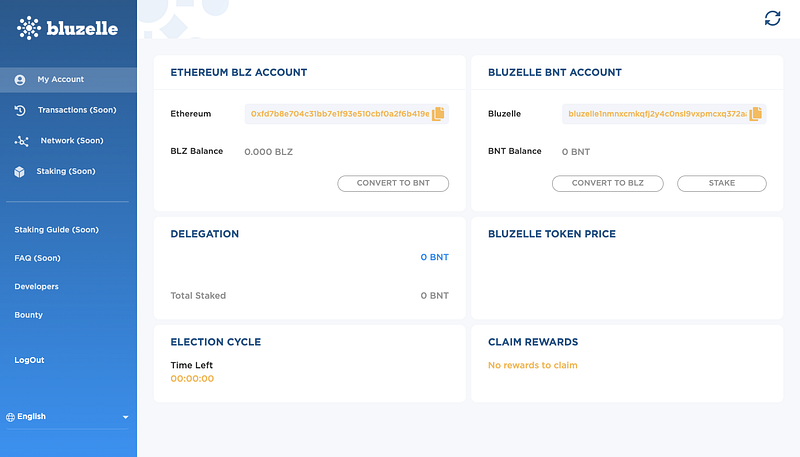Click the Staking cube icon
The height and width of the screenshot is (457, 800).
tap(20, 172)
